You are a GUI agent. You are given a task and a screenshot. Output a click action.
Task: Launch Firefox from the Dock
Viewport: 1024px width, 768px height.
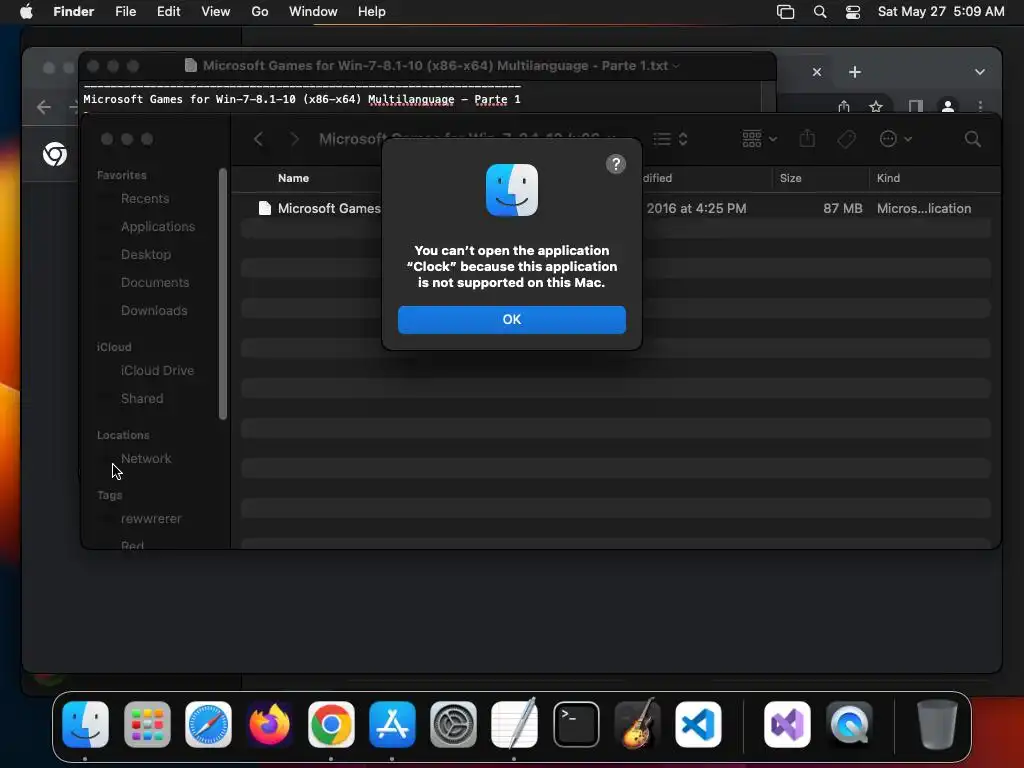point(270,724)
